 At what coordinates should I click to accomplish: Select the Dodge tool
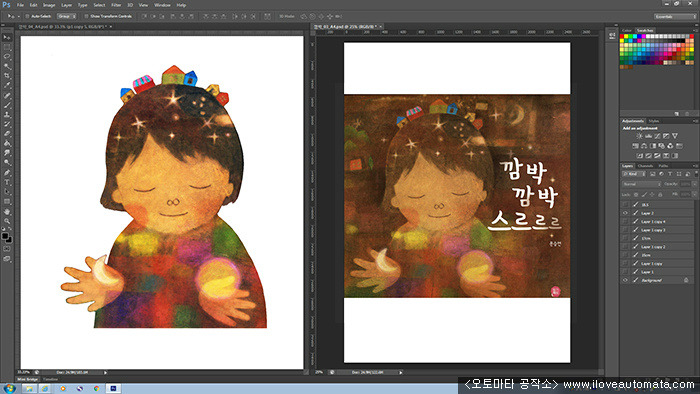coord(7,162)
